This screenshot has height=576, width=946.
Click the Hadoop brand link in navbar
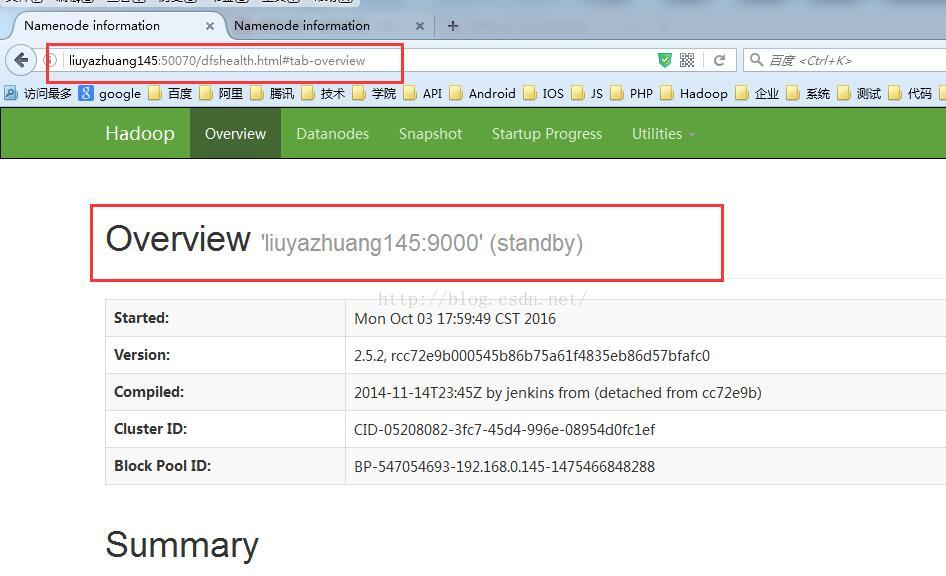click(x=140, y=133)
